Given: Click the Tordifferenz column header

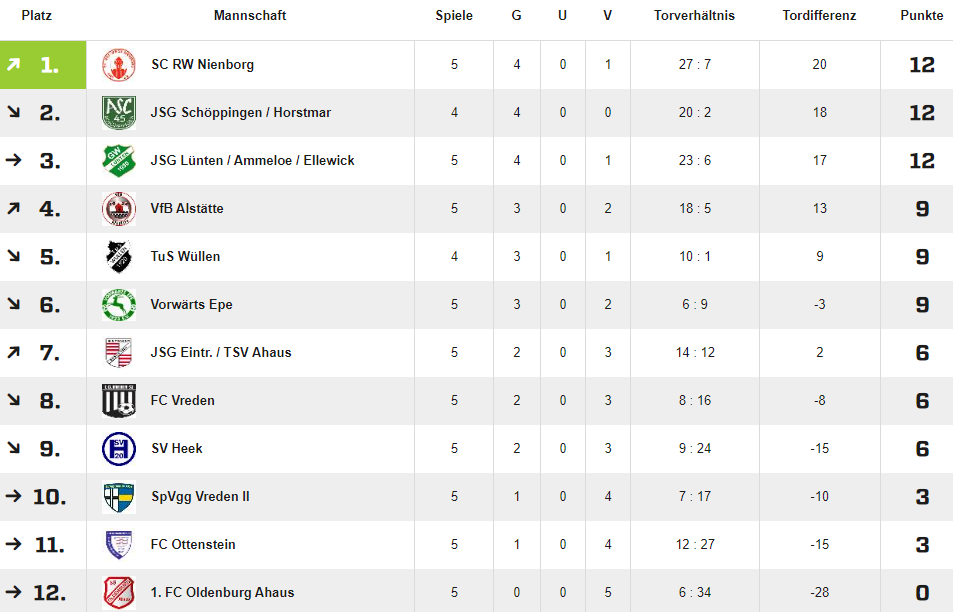Looking at the screenshot, I should pyautogui.click(x=819, y=16).
